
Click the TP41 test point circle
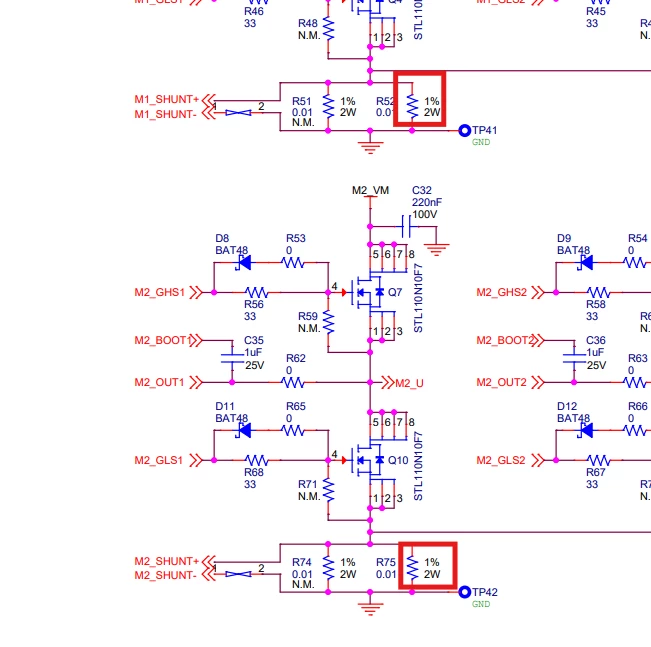tap(465, 130)
